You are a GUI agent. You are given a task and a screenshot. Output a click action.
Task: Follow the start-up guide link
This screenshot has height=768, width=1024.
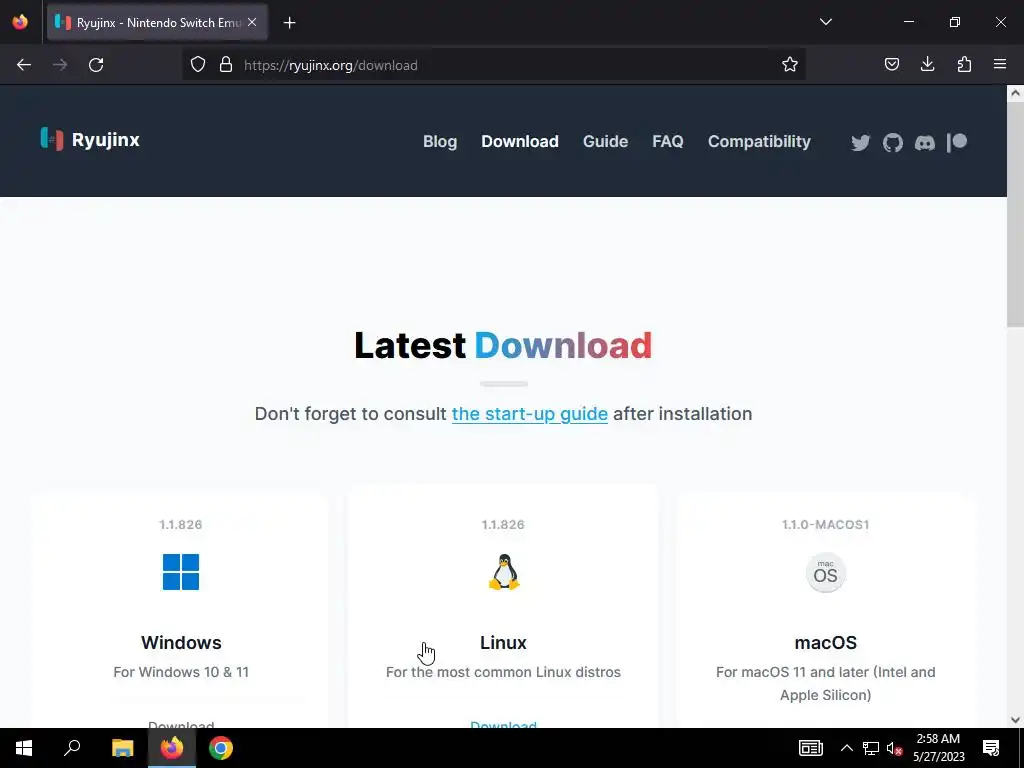click(x=530, y=414)
